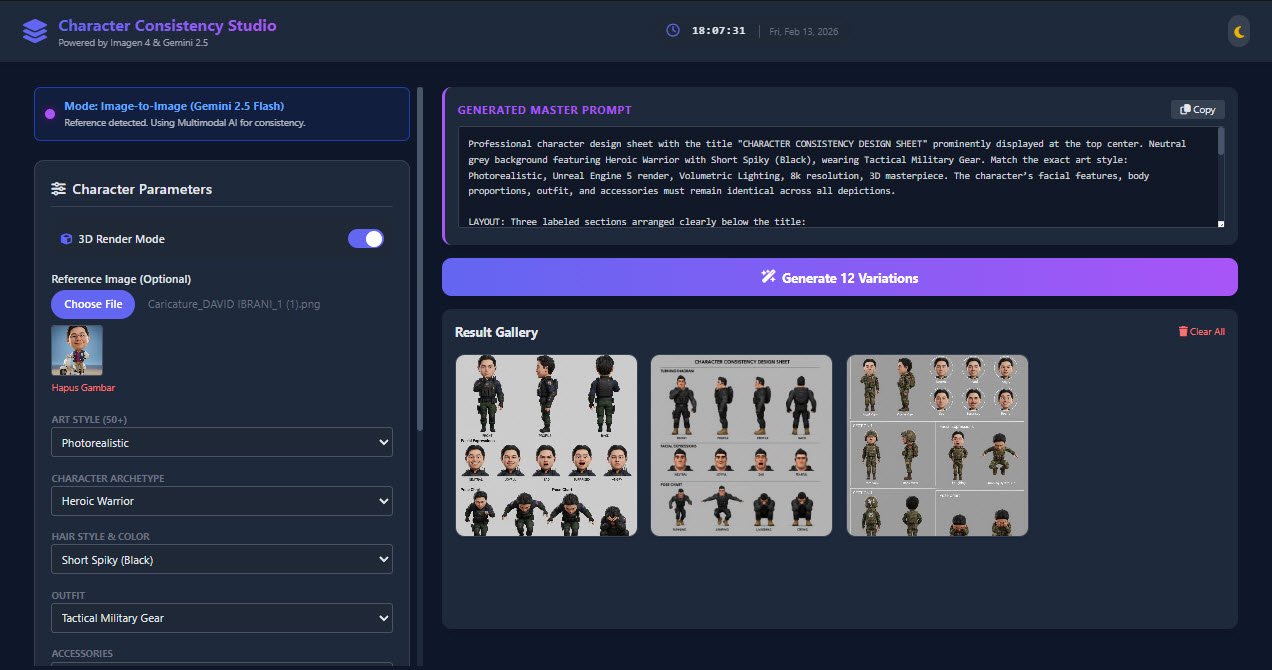Click ACCESSORIES label

click(x=82, y=653)
